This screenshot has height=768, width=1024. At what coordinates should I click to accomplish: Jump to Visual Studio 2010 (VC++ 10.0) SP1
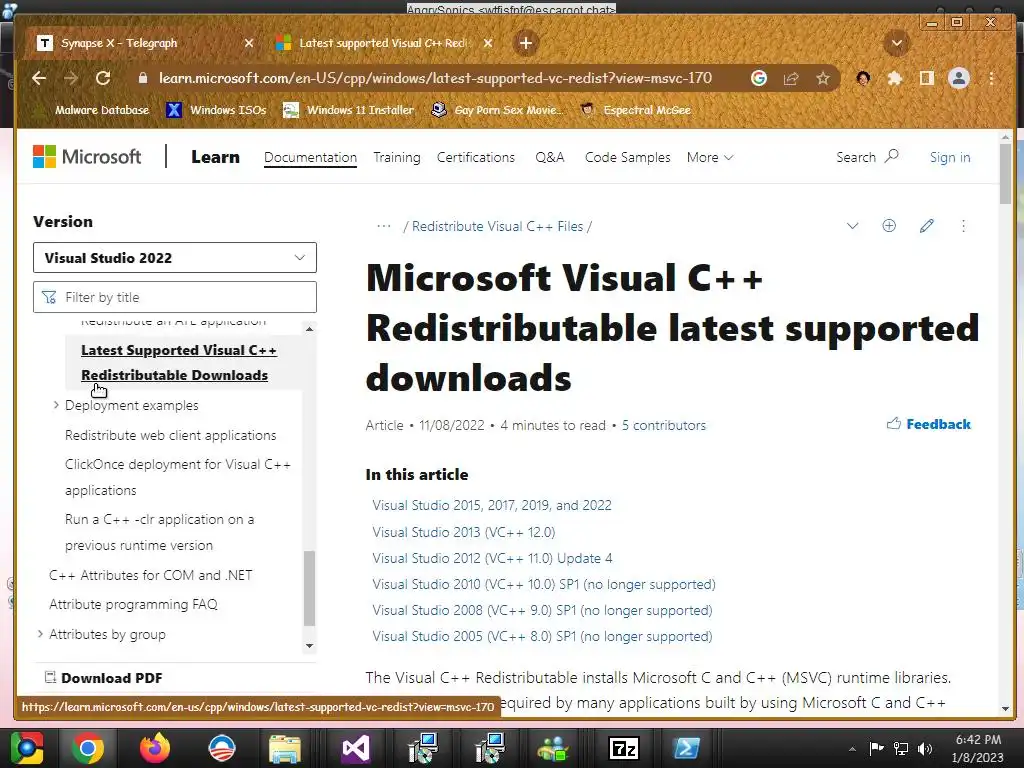544,584
